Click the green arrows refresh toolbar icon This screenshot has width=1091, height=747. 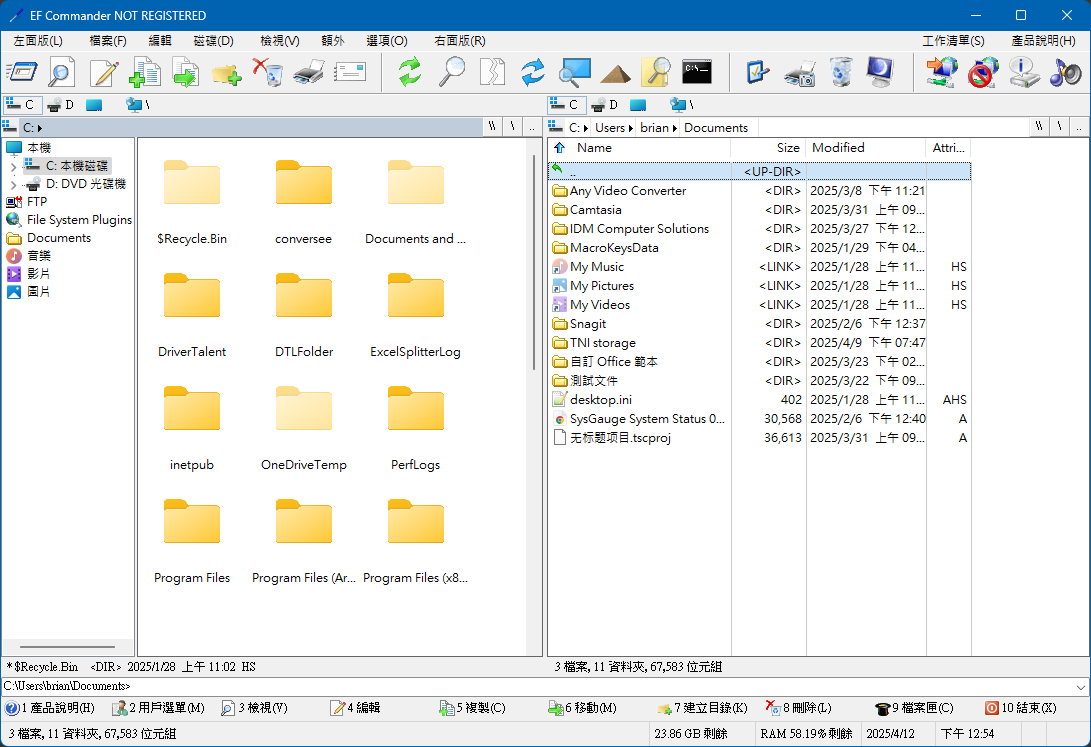pyautogui.click(x=410, y=72)
